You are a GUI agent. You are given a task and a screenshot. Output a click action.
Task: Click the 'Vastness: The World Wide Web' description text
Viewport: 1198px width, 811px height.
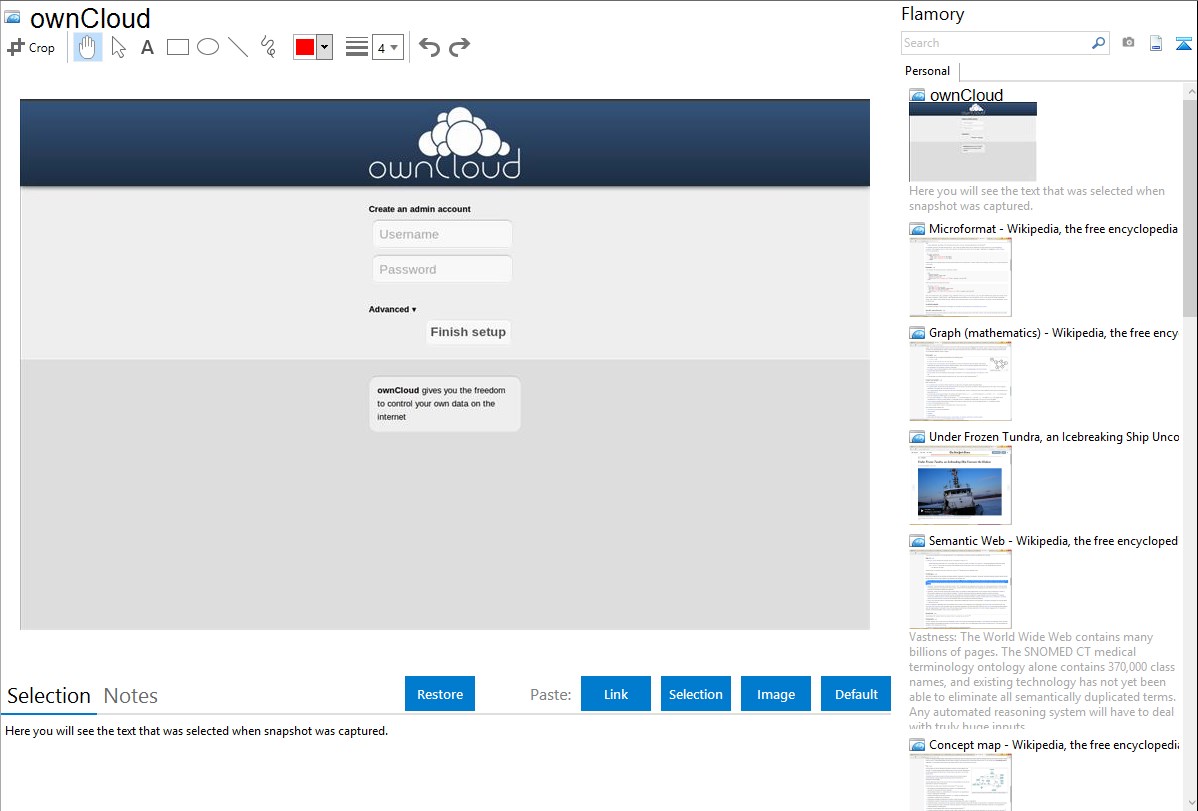pos(1041,681)
